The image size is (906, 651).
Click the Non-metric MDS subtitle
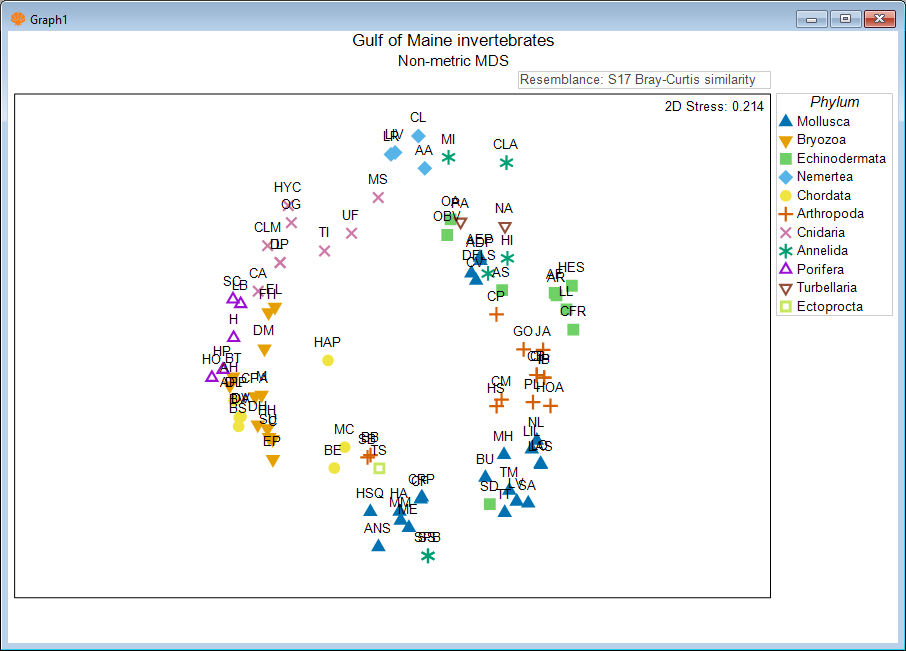point(453,61)
